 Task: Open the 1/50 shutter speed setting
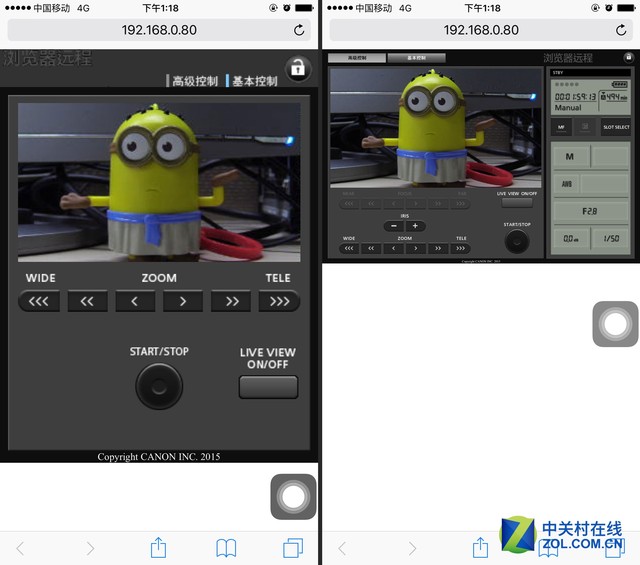pyautogui.click(x=610, y=240)
